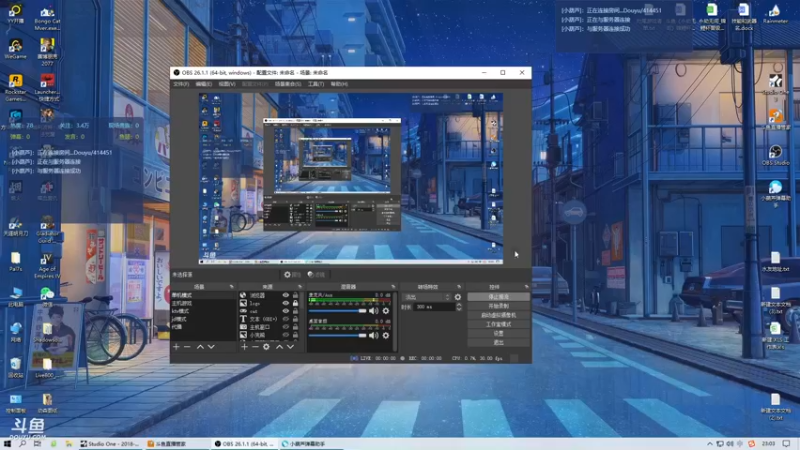Adjust desktop audio volume slider
Viewport: 800px width, 450px height.
pos(337,336)
